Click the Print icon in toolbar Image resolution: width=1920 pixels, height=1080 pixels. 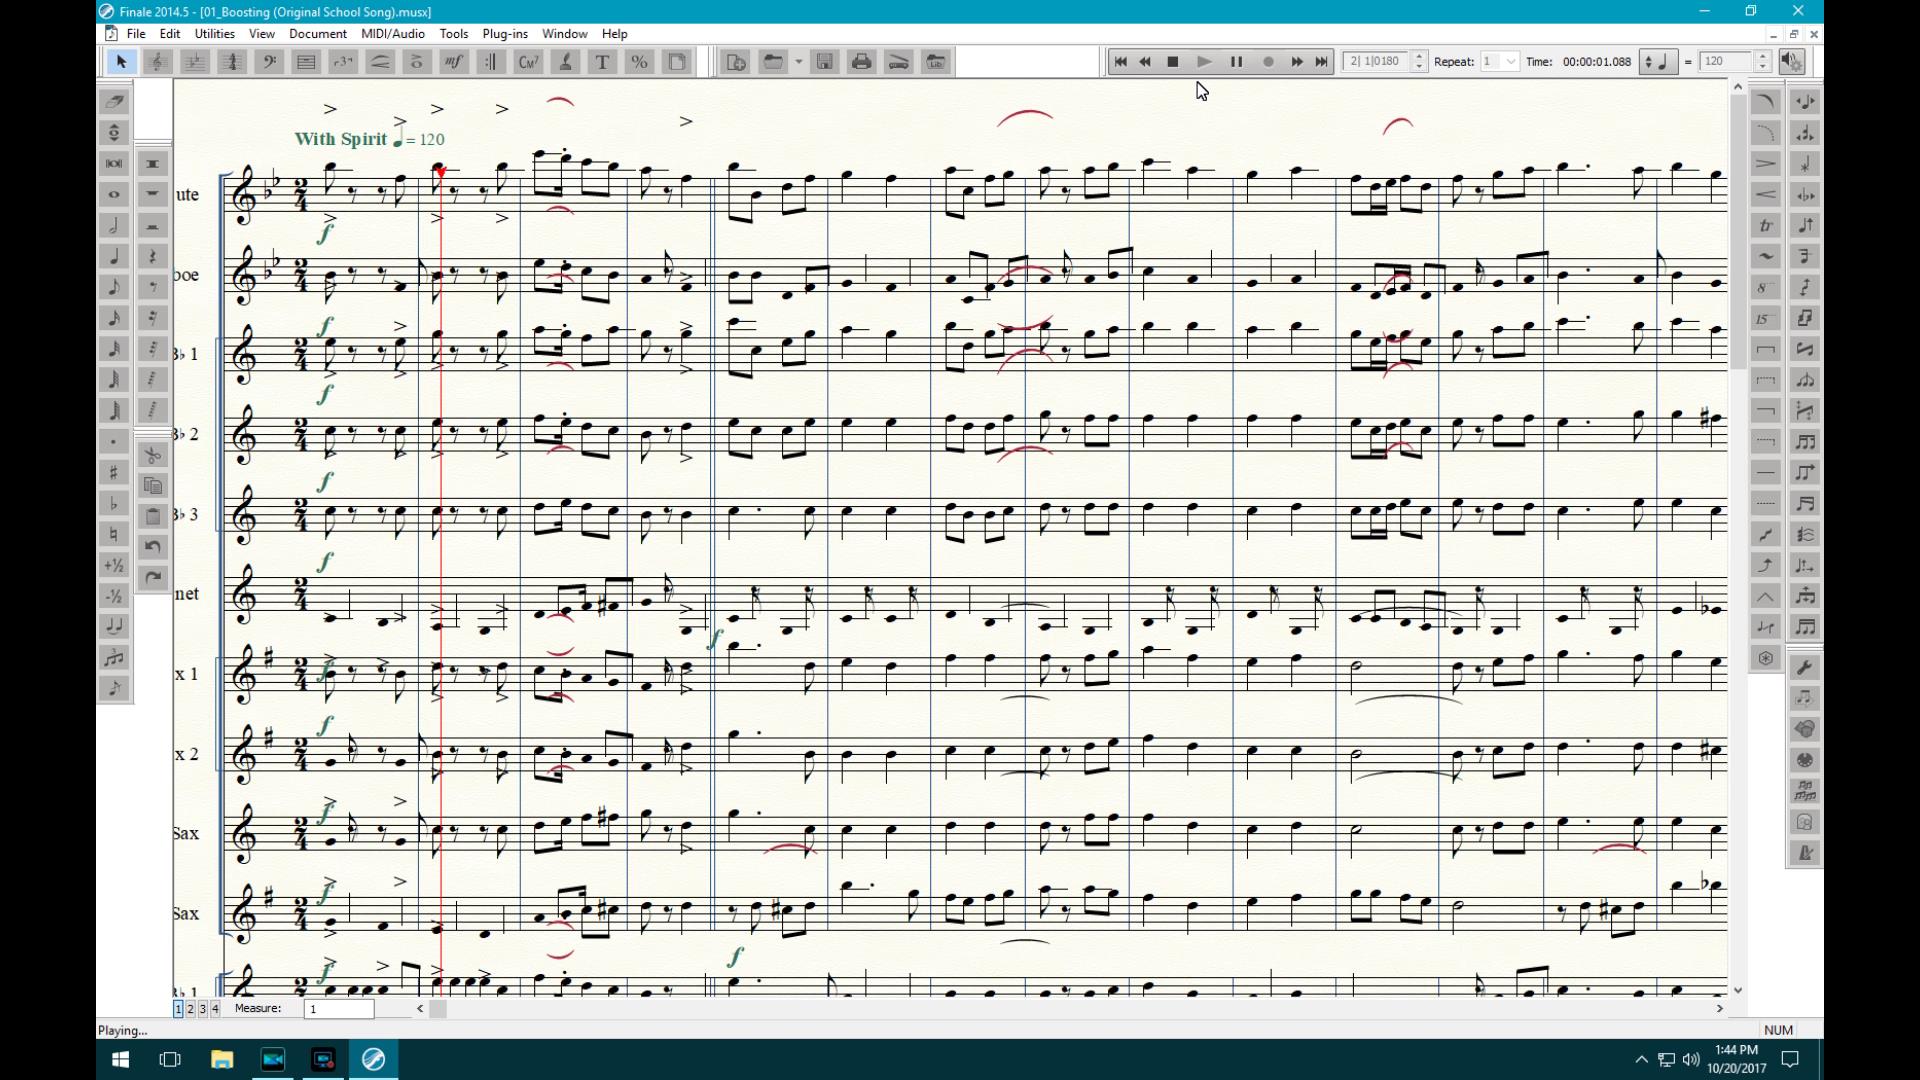pos(861,62)
